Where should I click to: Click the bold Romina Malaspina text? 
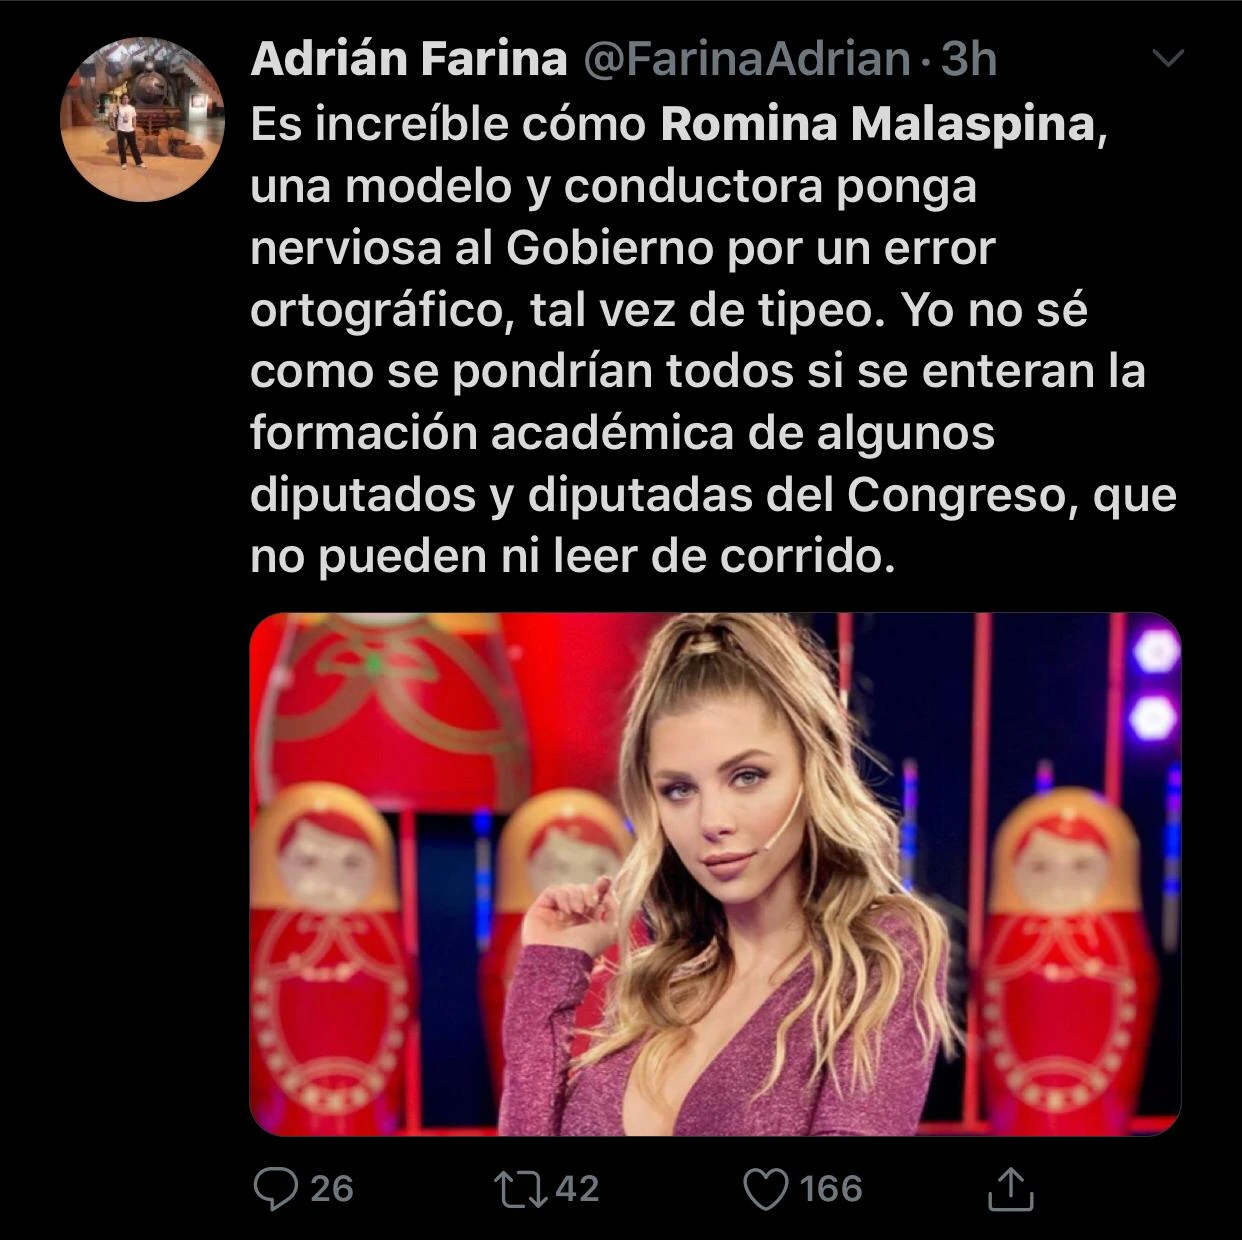click(x=878, y=125)
